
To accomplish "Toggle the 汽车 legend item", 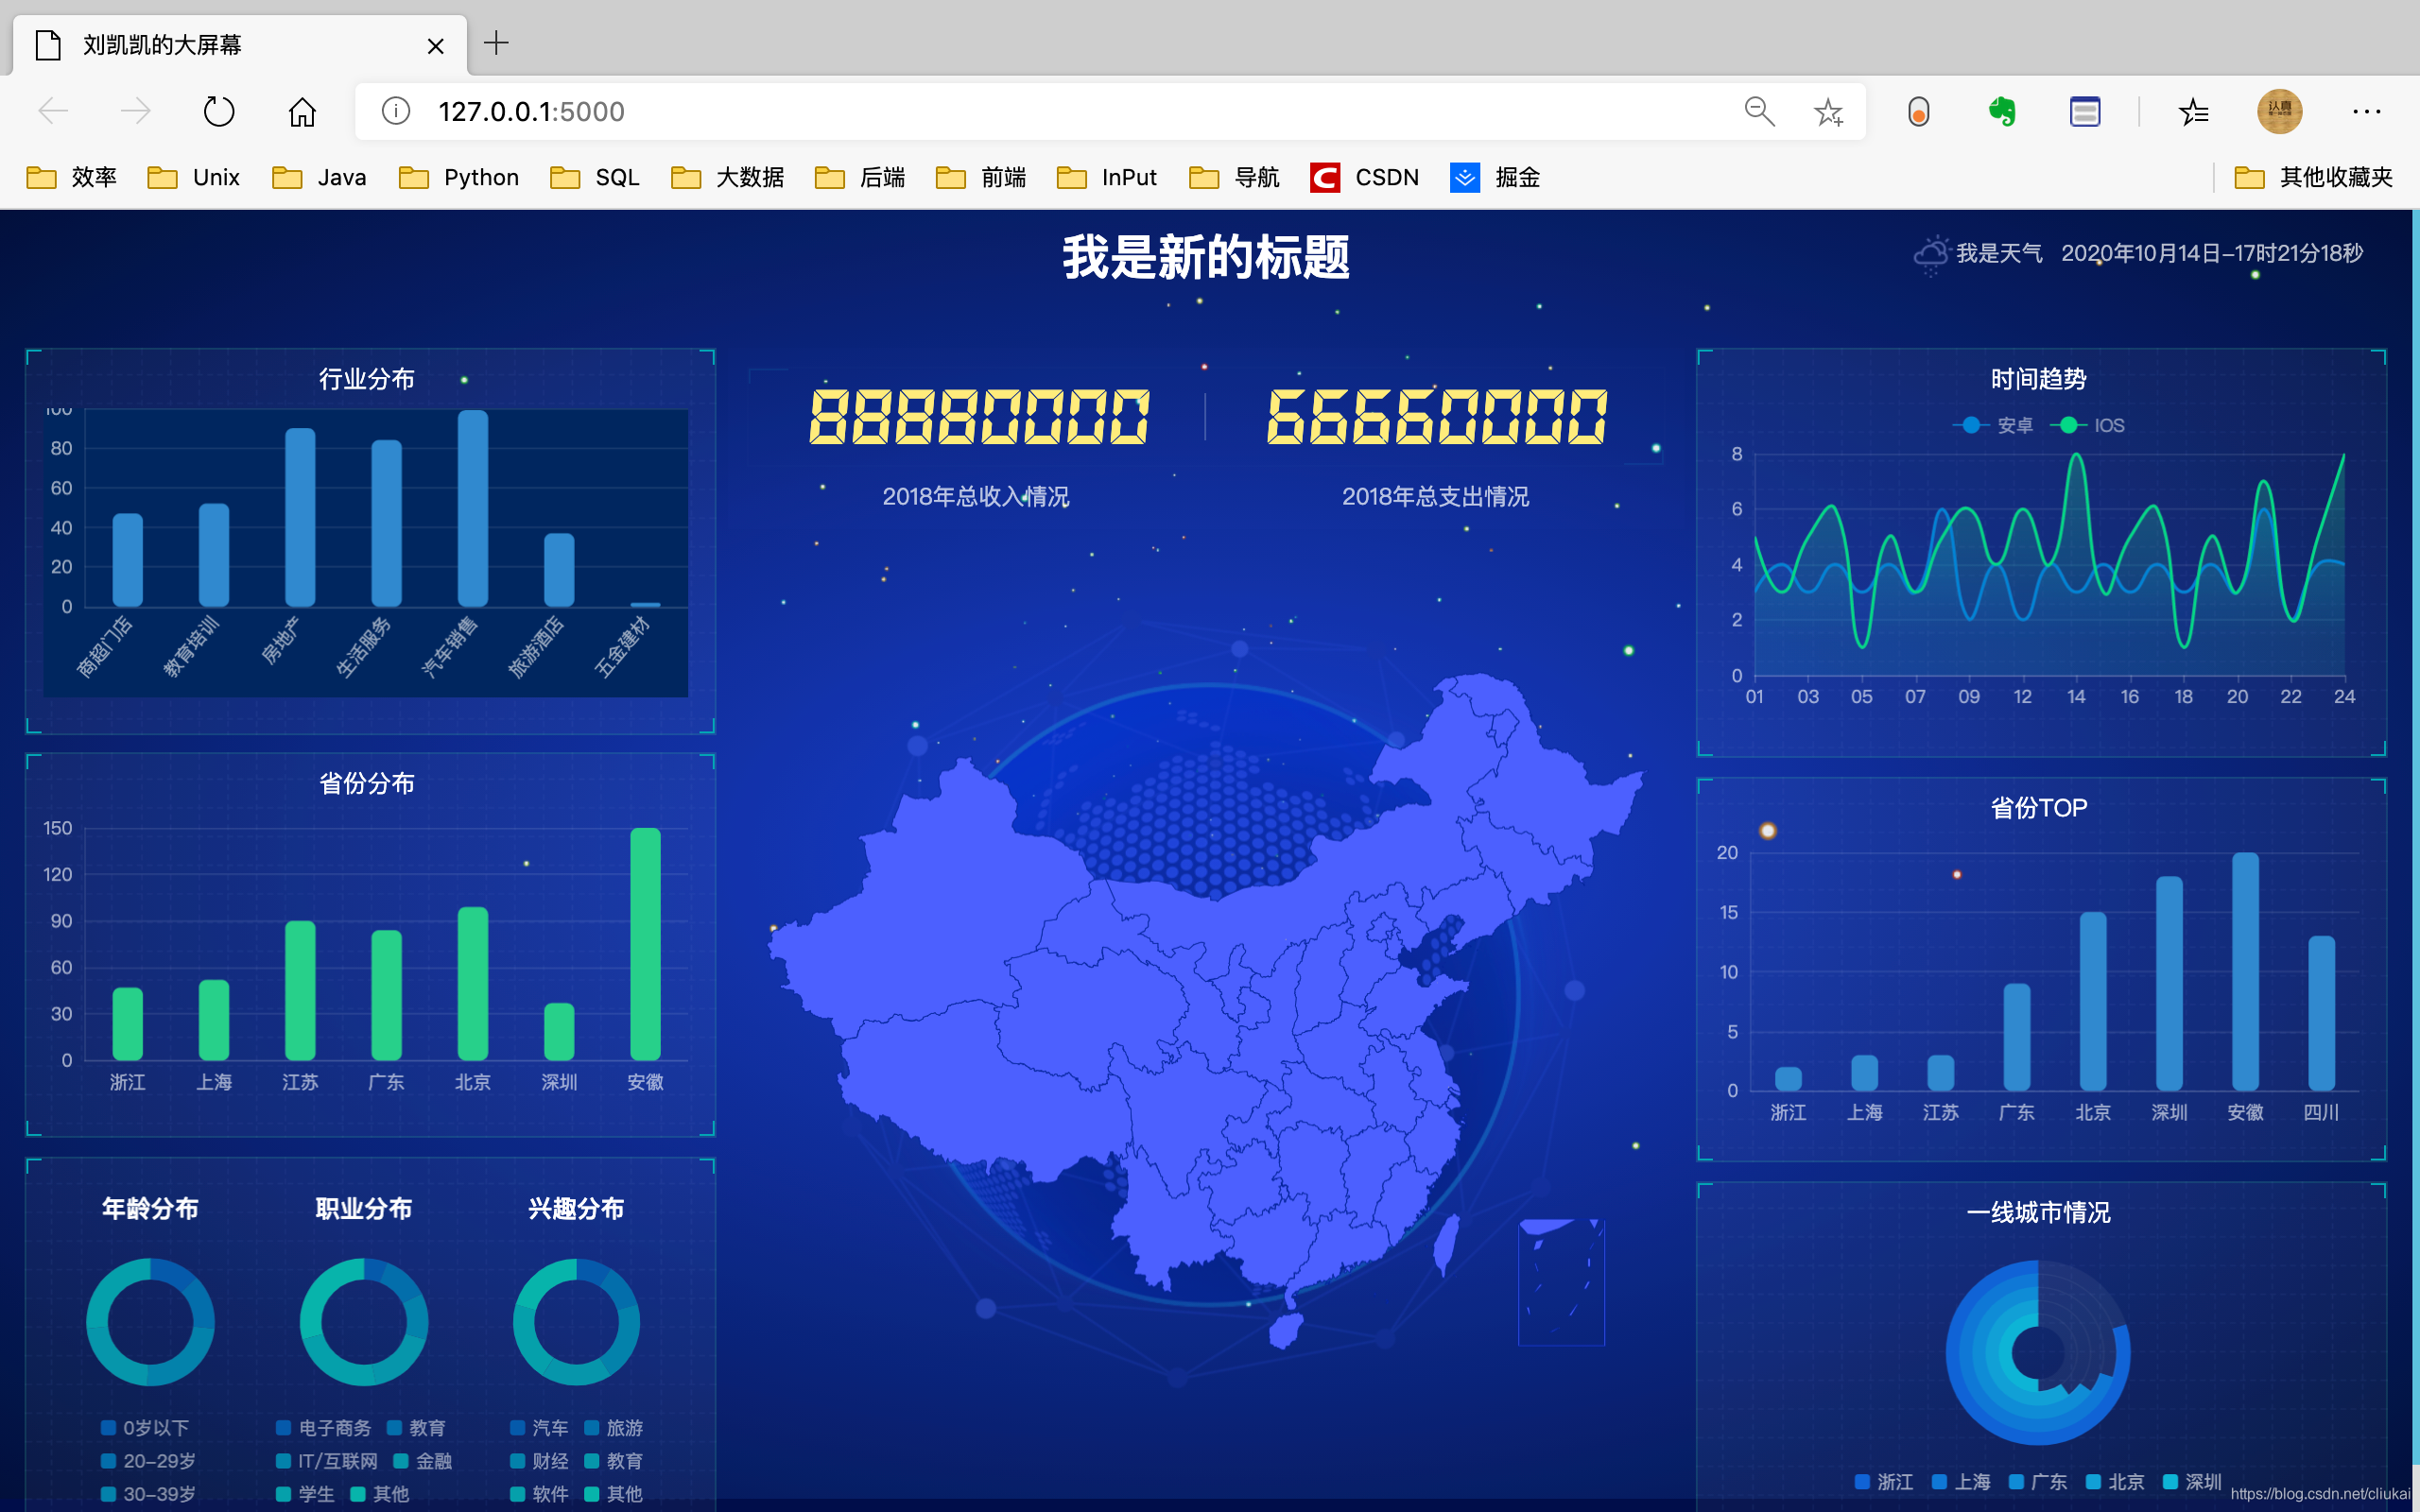I will point(540,1428).
